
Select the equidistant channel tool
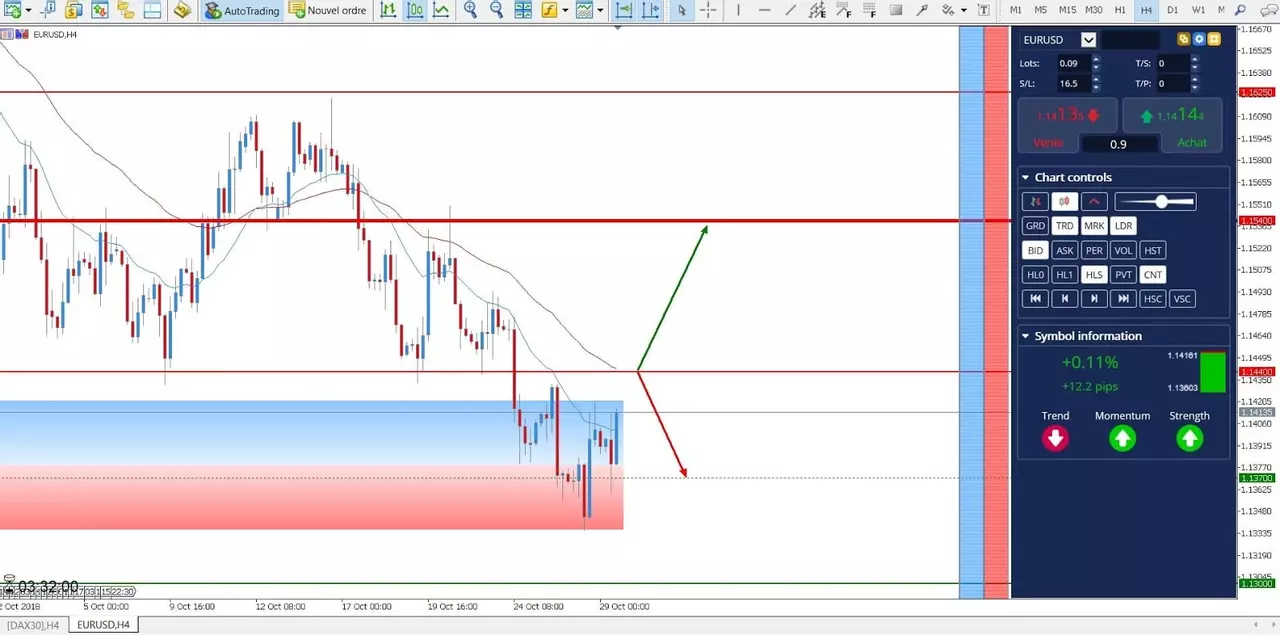tap(818, 10)
